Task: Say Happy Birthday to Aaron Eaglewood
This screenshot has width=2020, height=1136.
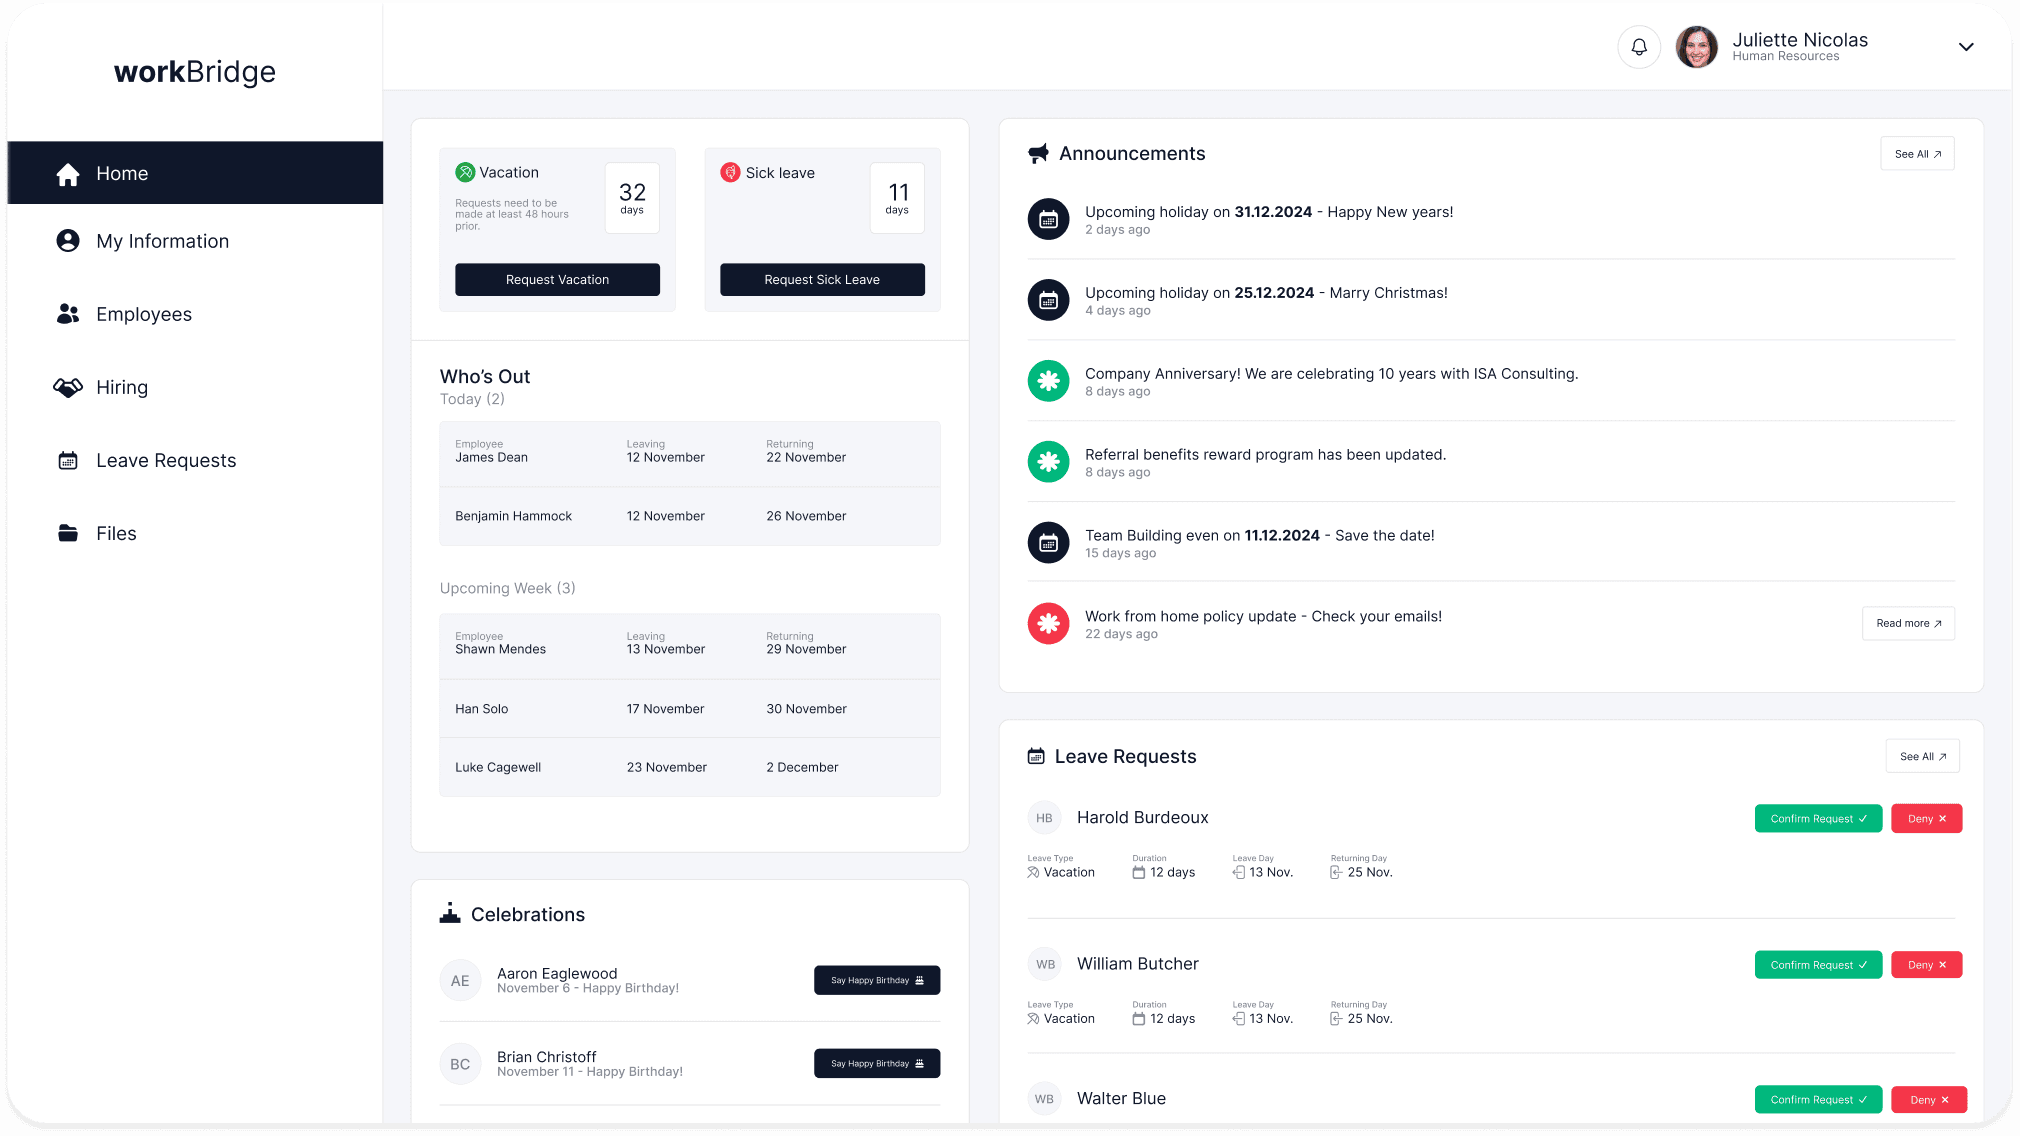Action: tap(876, 980)
